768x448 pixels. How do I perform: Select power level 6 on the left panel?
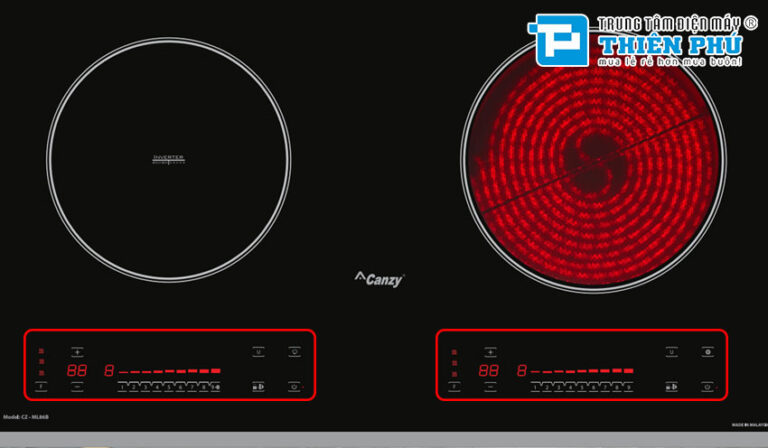180,387
